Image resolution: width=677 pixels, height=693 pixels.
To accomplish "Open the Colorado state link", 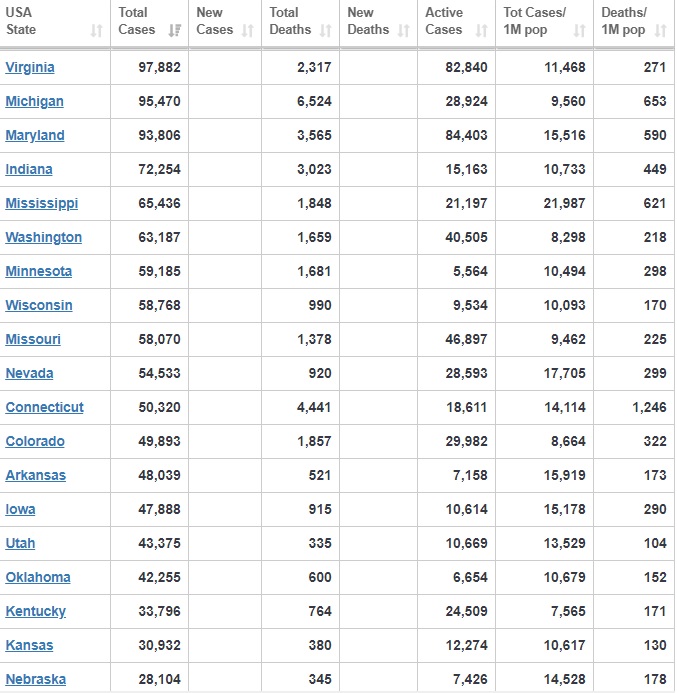I will point(35,442).
